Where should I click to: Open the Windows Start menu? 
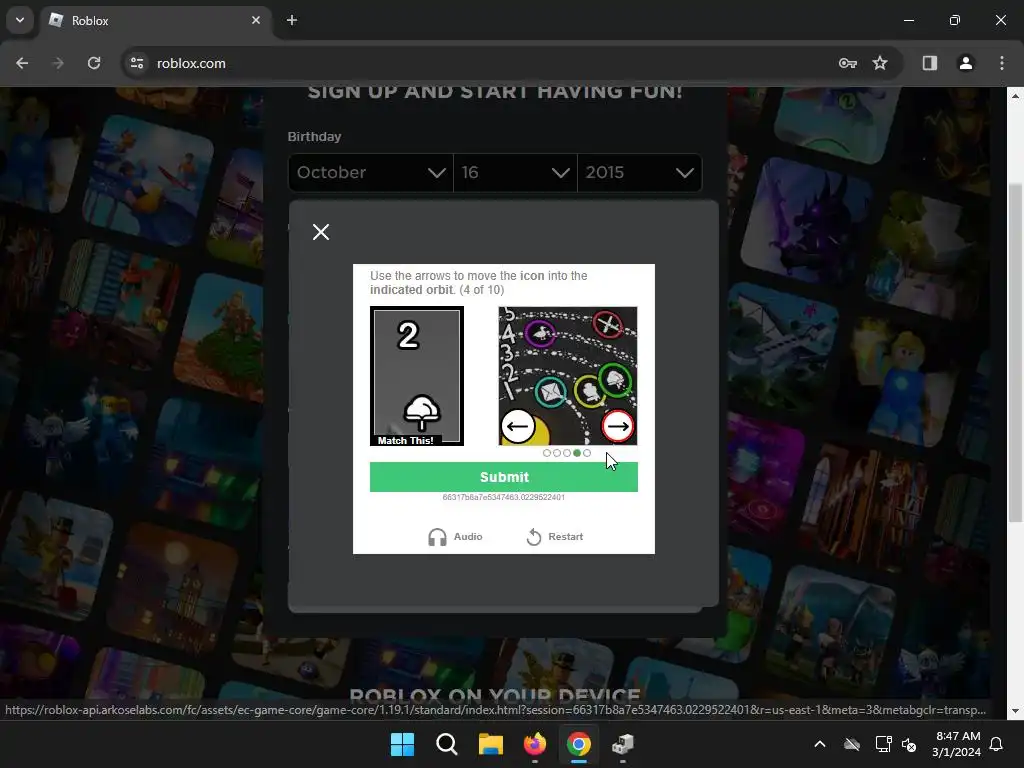(402, 744)
